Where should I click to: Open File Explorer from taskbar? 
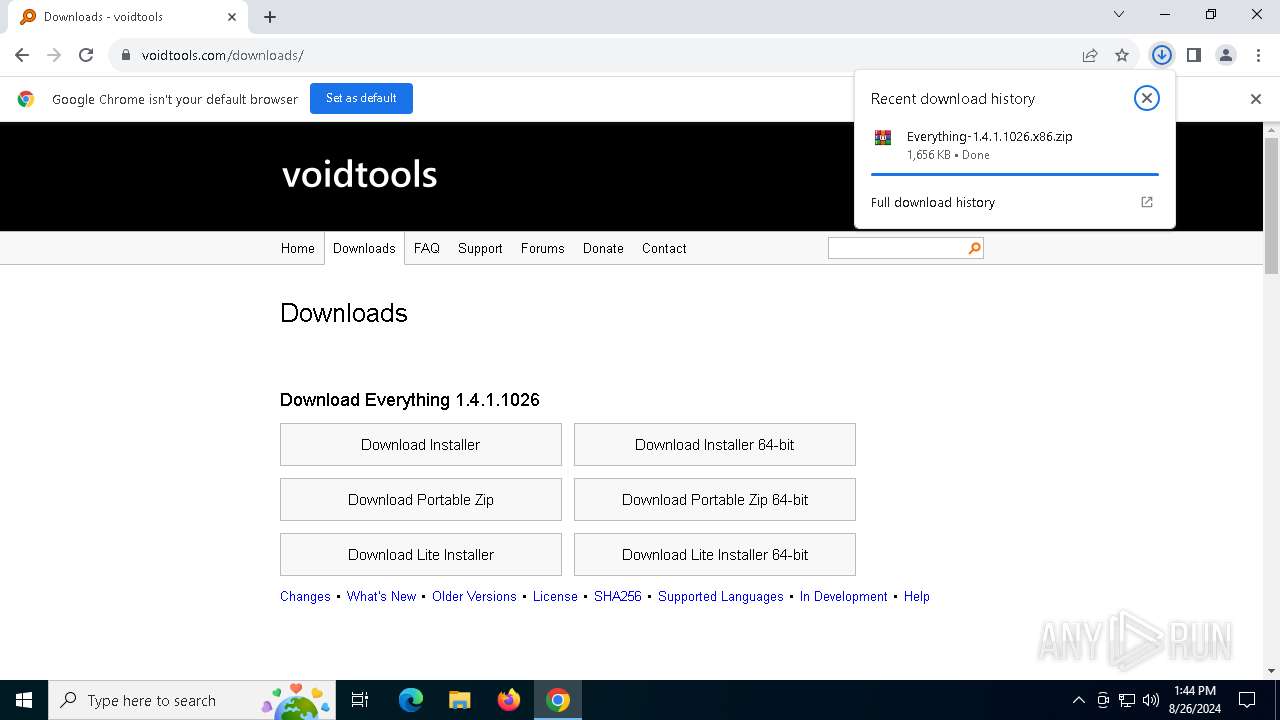coord(460,700)
